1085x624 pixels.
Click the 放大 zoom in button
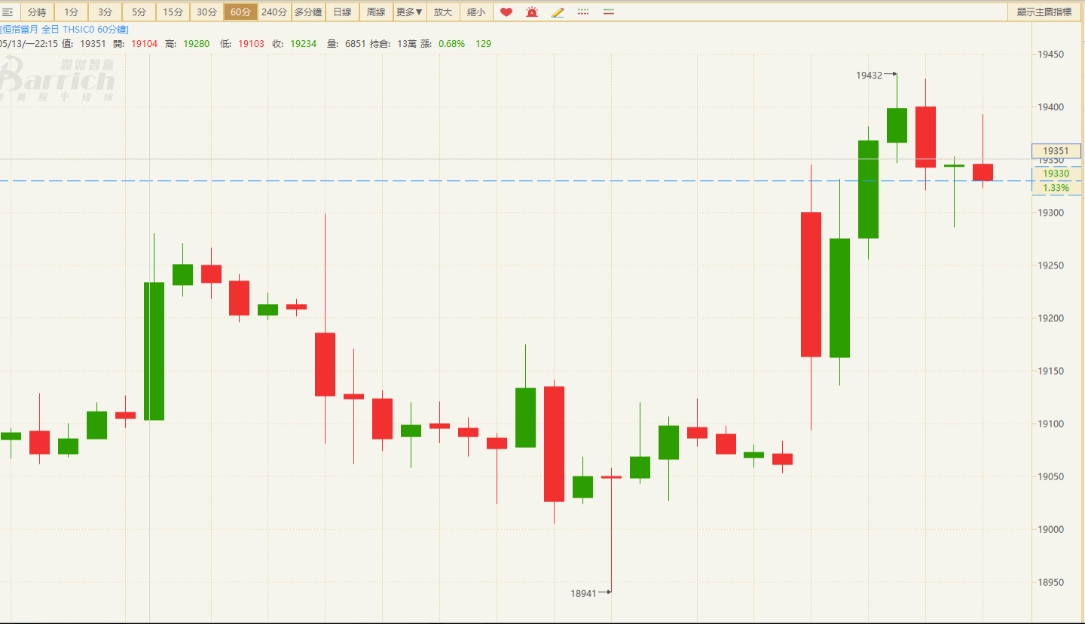(x=443, y=12)
